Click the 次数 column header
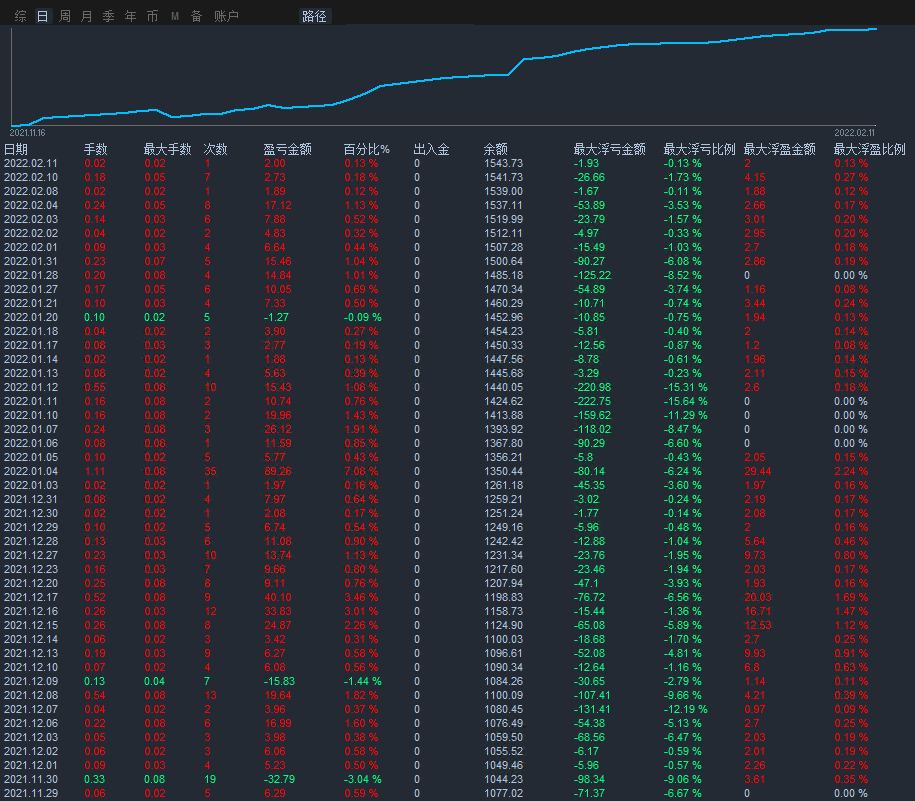The width and height of the screenshot is (915, 801). [215, 149]
